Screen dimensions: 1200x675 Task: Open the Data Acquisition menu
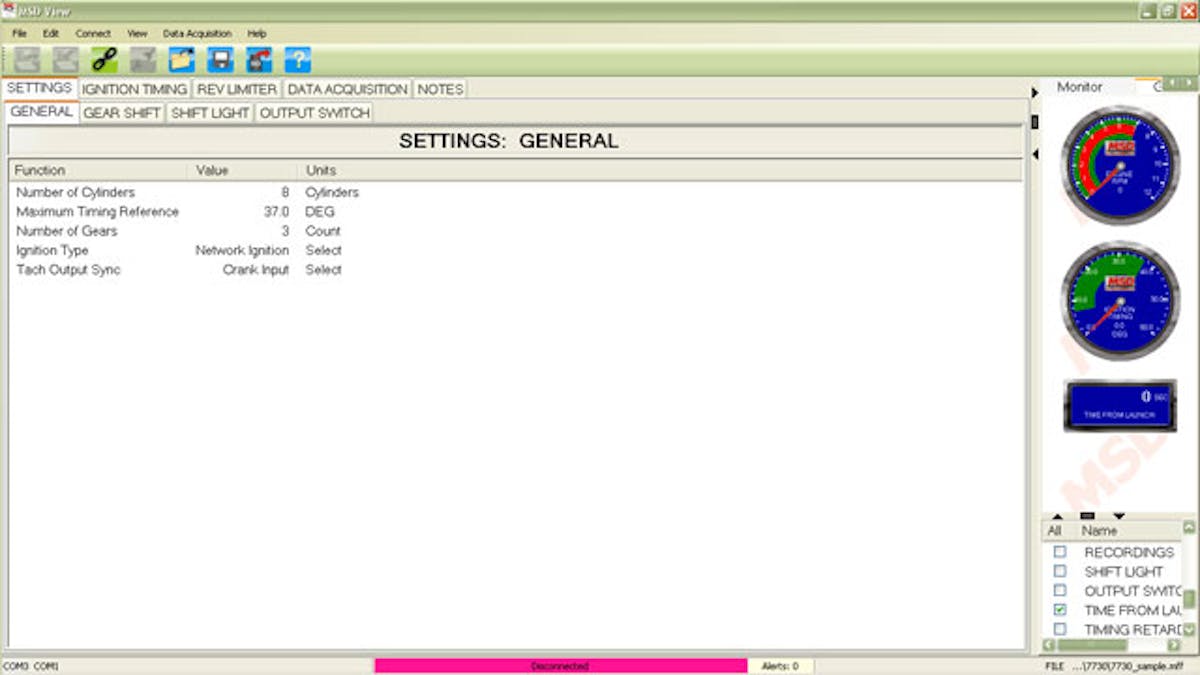click(197, 33)
